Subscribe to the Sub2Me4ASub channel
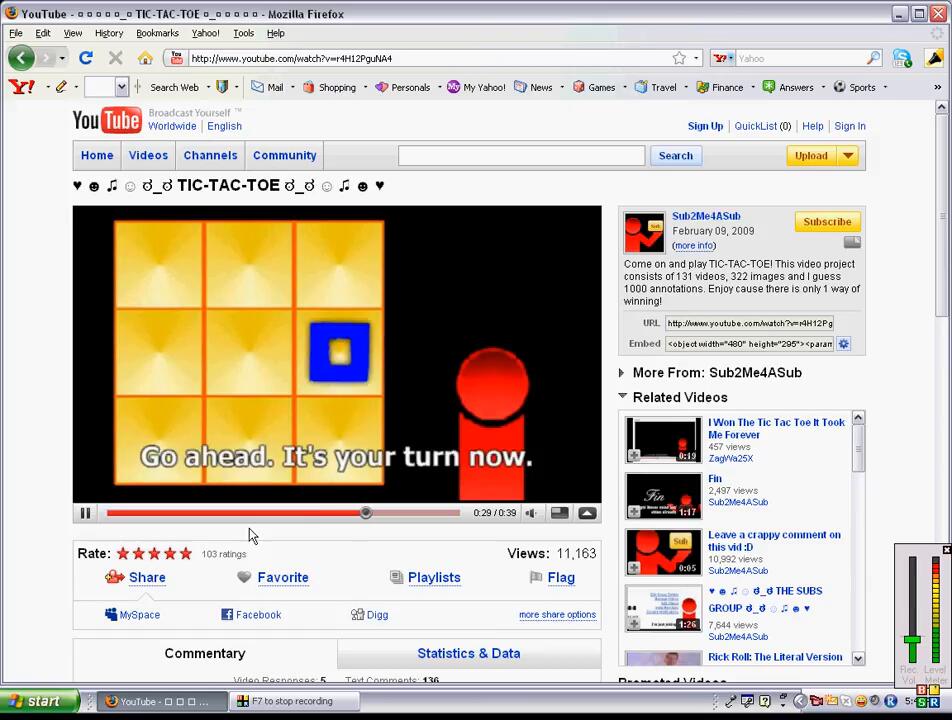The height and width of the screenshot is (720, 952). [827, 222]
